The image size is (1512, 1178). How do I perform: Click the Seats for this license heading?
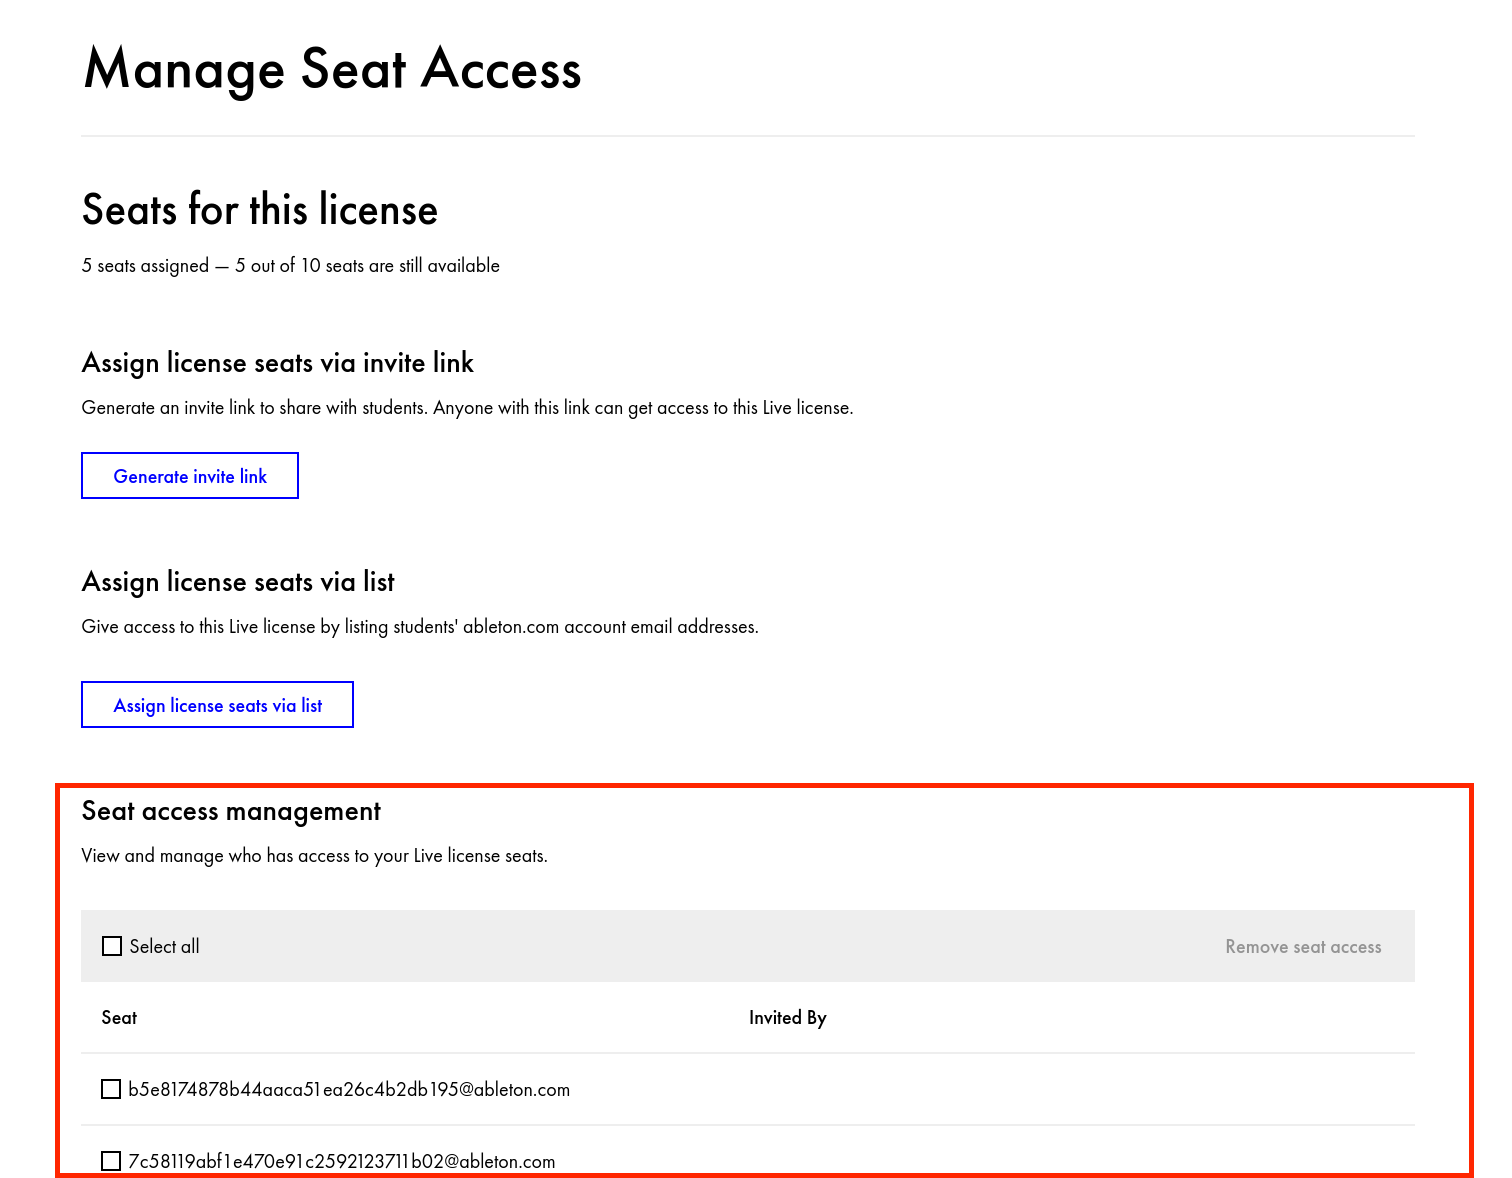[260, 210]
